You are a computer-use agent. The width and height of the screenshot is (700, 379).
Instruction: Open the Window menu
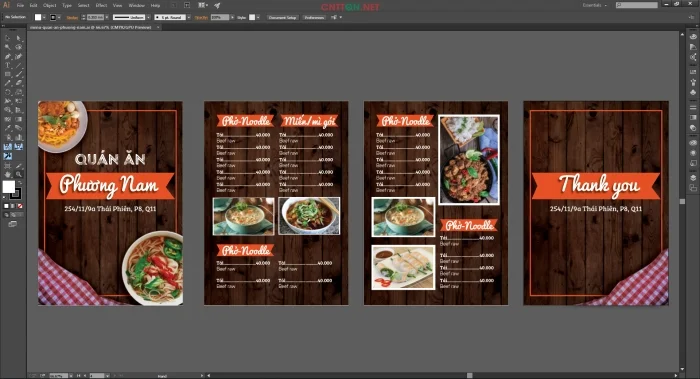pos(137,5)
